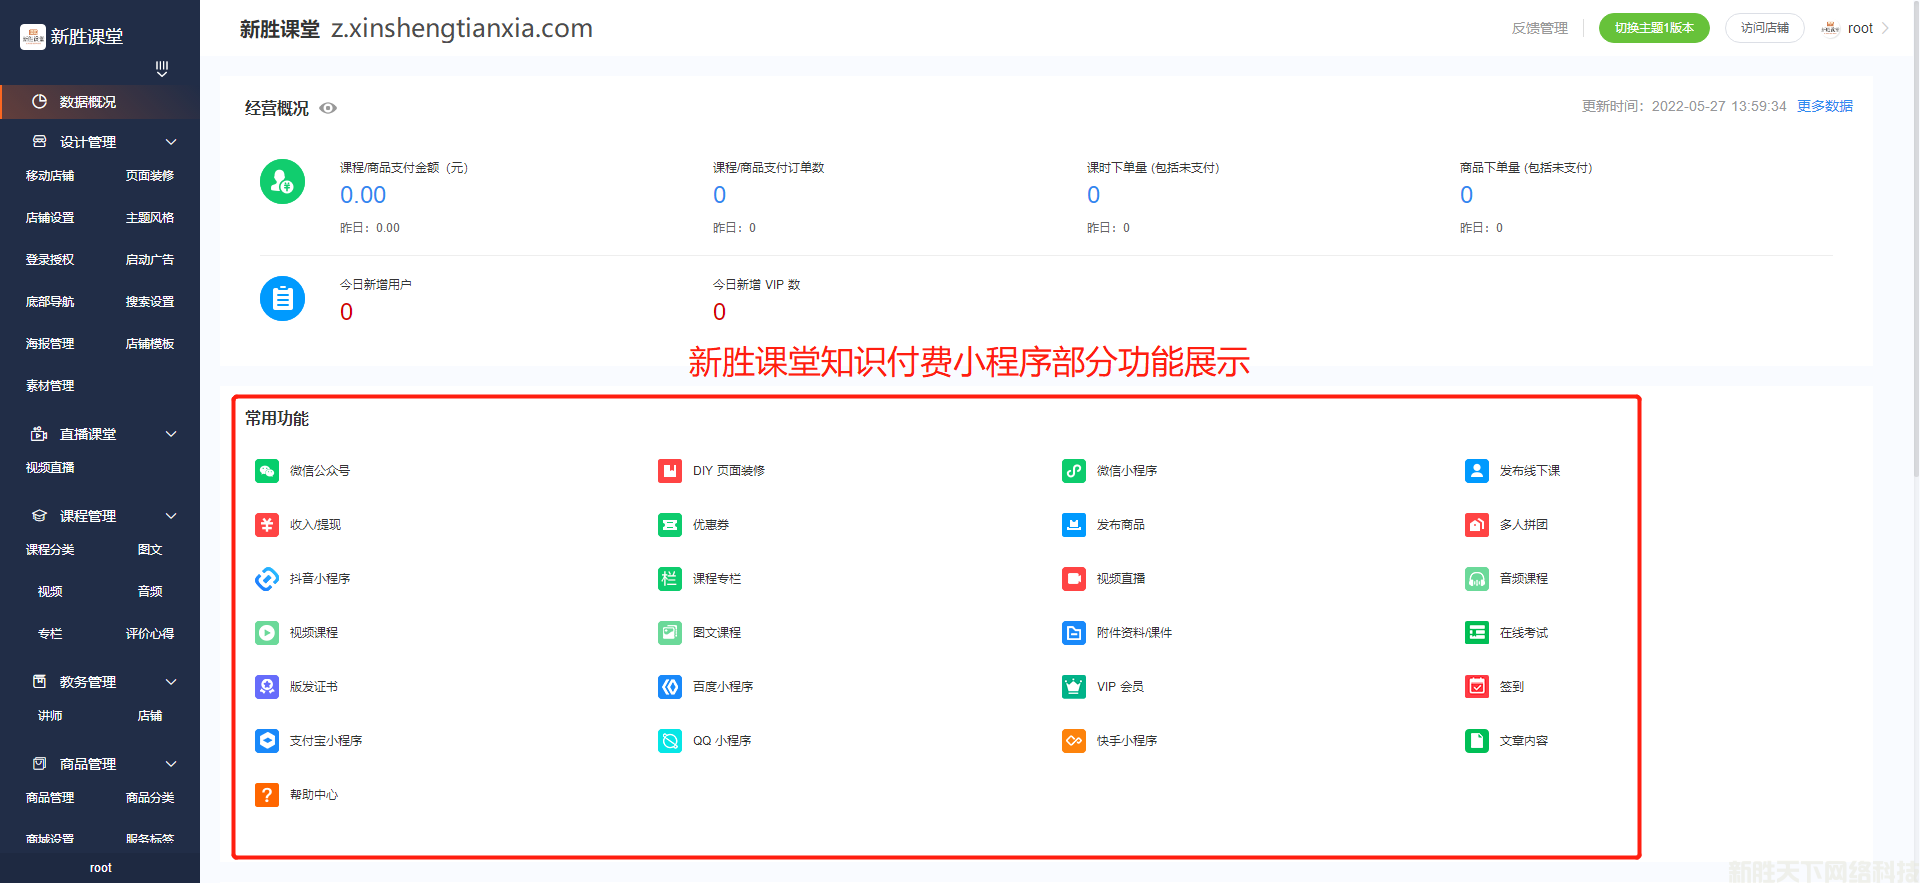Collapse the sidebar using the top toggle icon
Viewport: 1920px width, 883px height.
point(162,69)
